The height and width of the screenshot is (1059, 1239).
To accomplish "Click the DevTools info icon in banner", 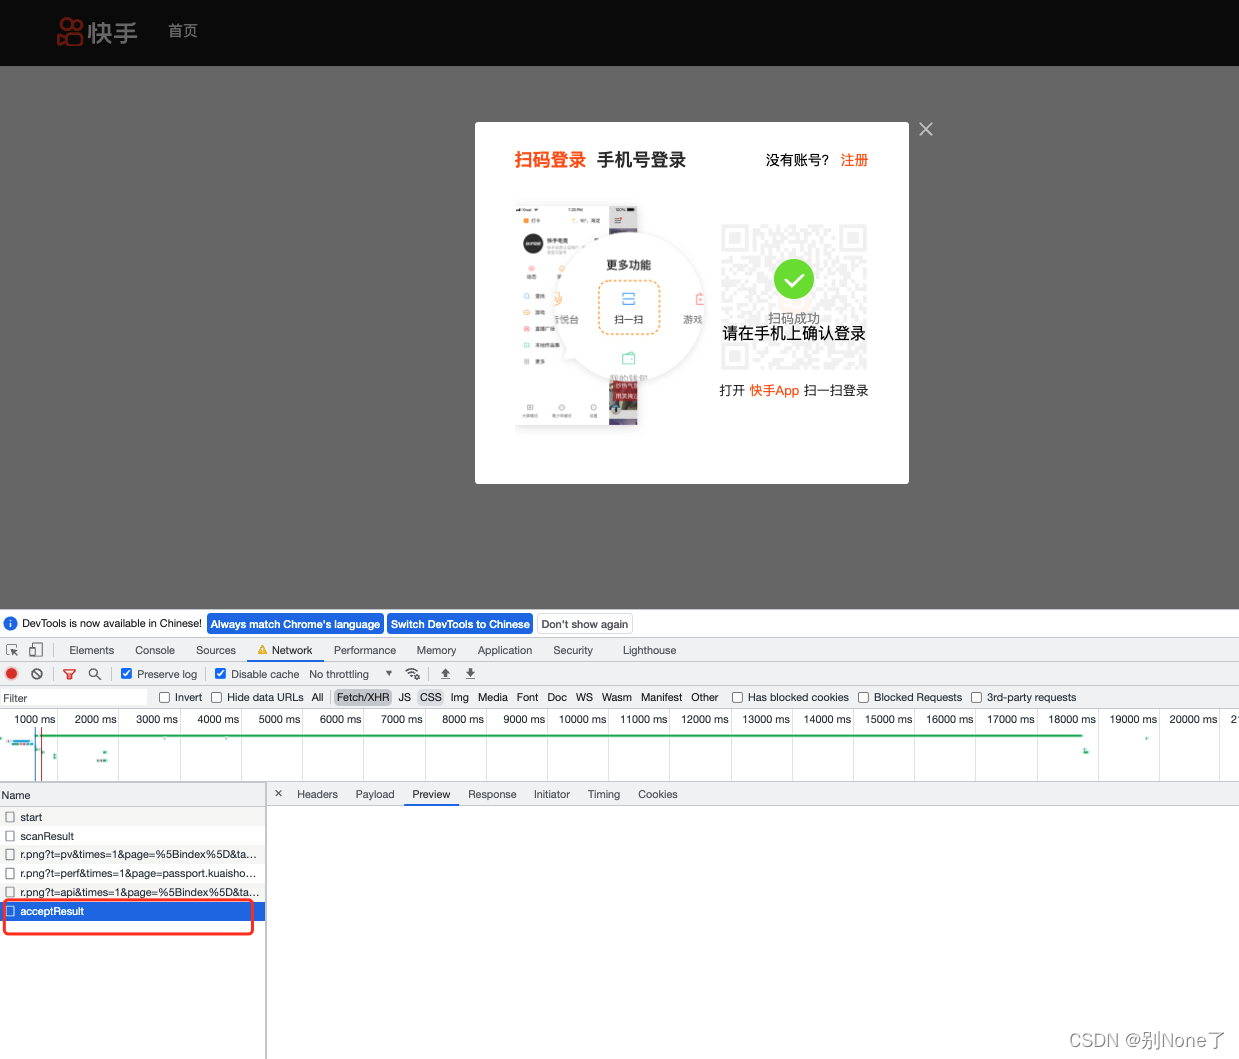I will (x=11, y=624).
